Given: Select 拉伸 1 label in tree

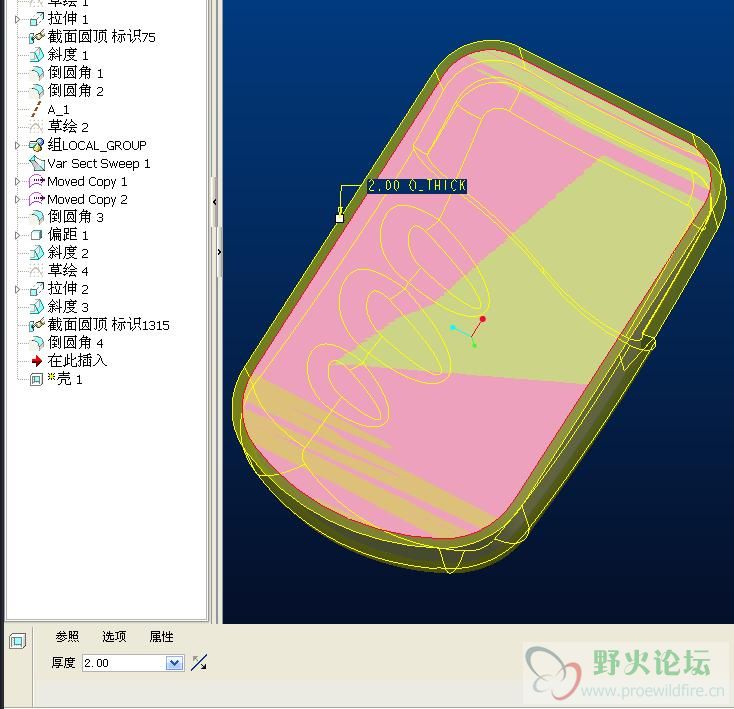Looking at the screenshot, I should click(68, 19).
